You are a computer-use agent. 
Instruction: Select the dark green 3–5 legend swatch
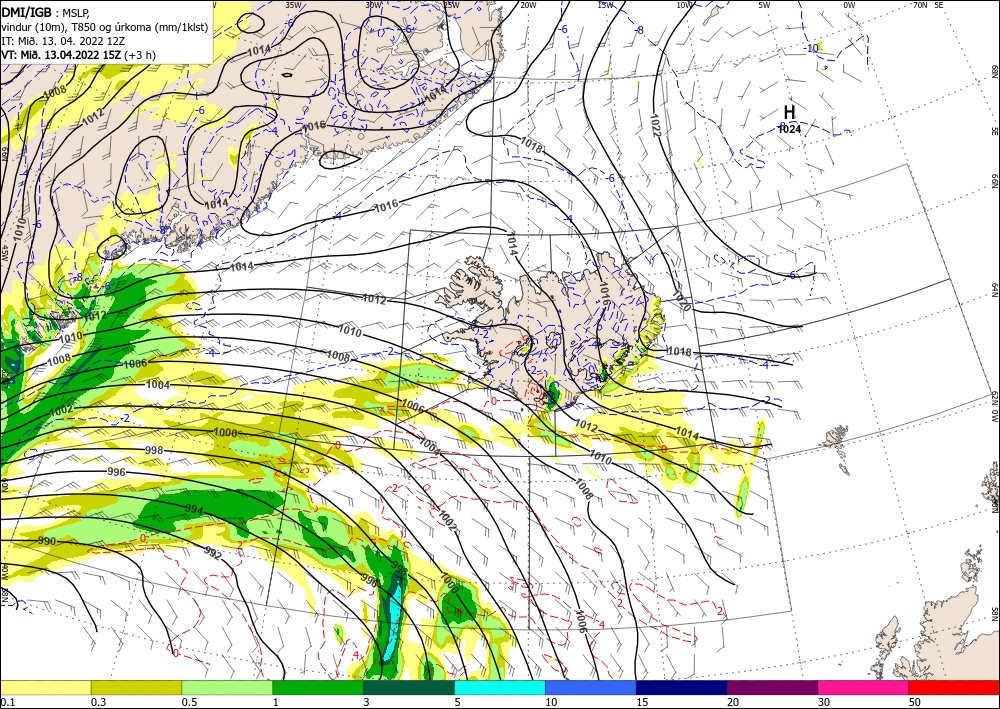click(409, 687)
